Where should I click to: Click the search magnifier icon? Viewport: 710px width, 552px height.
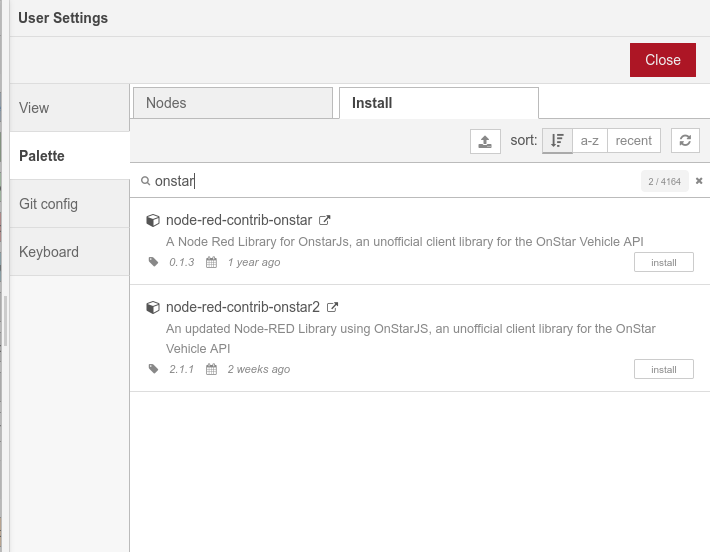coord(145,181)
